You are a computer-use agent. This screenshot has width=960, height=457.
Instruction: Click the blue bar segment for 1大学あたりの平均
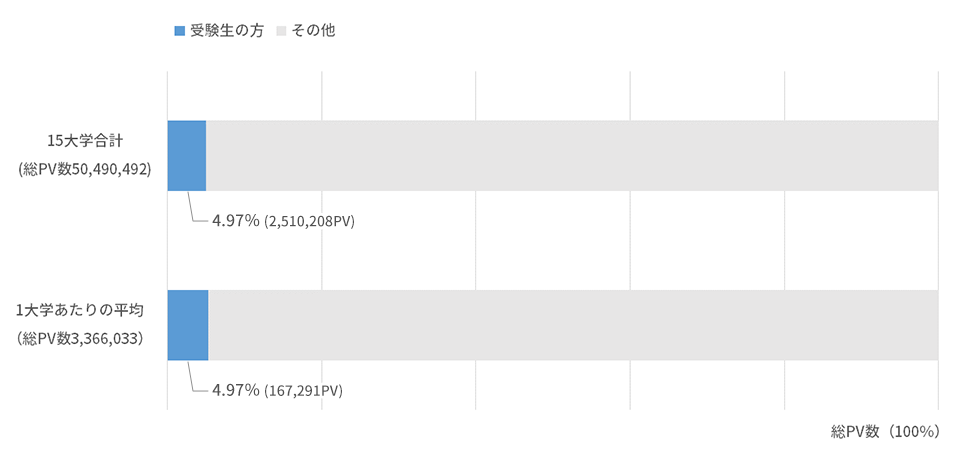pos(188,325)
